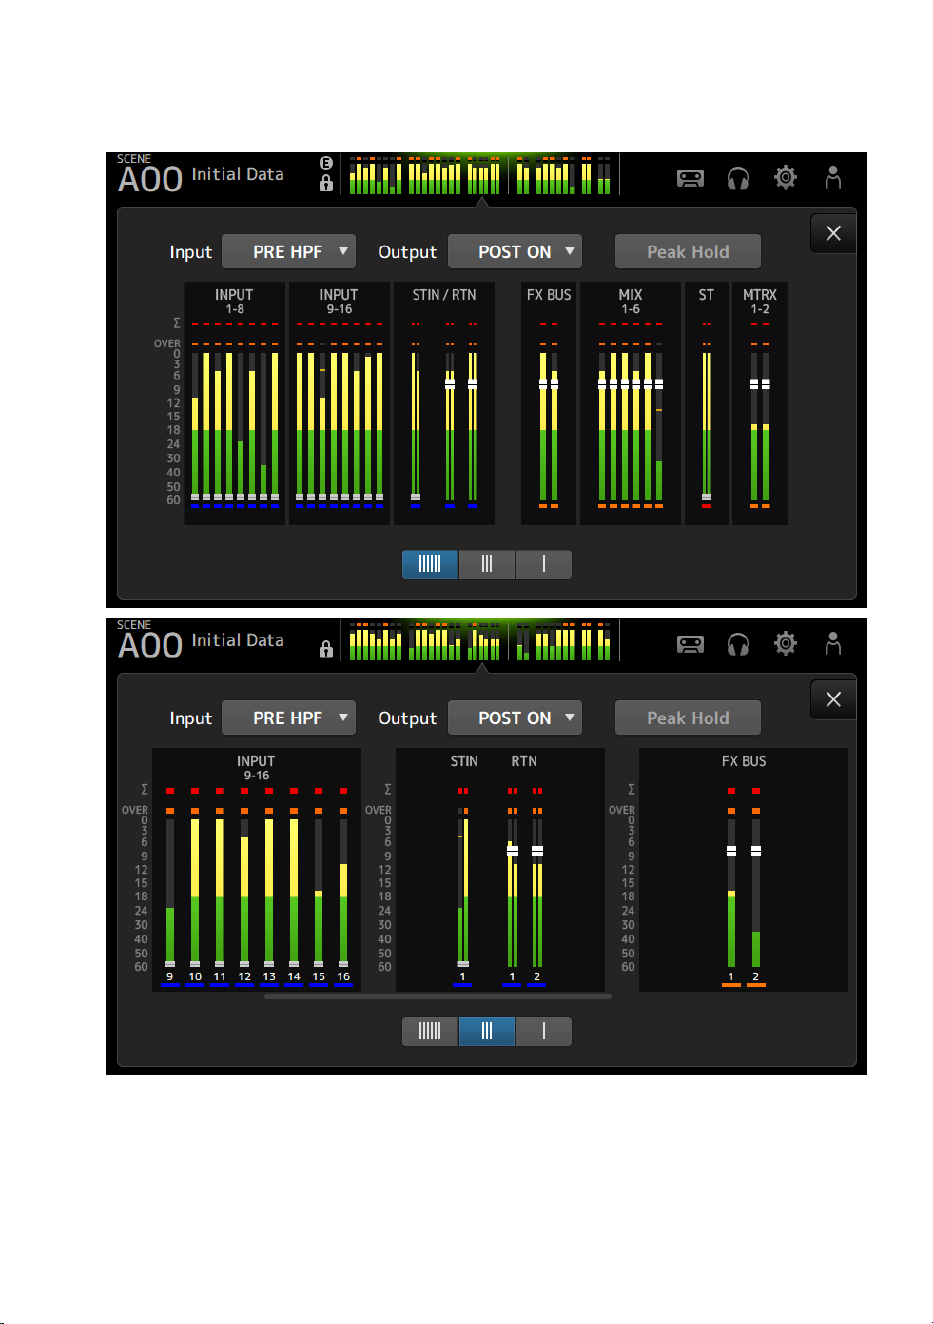Select INPUT 9-16 meter group in upper screen
The width and height of the screenshot is (933, 1324).
pos(339,403)
